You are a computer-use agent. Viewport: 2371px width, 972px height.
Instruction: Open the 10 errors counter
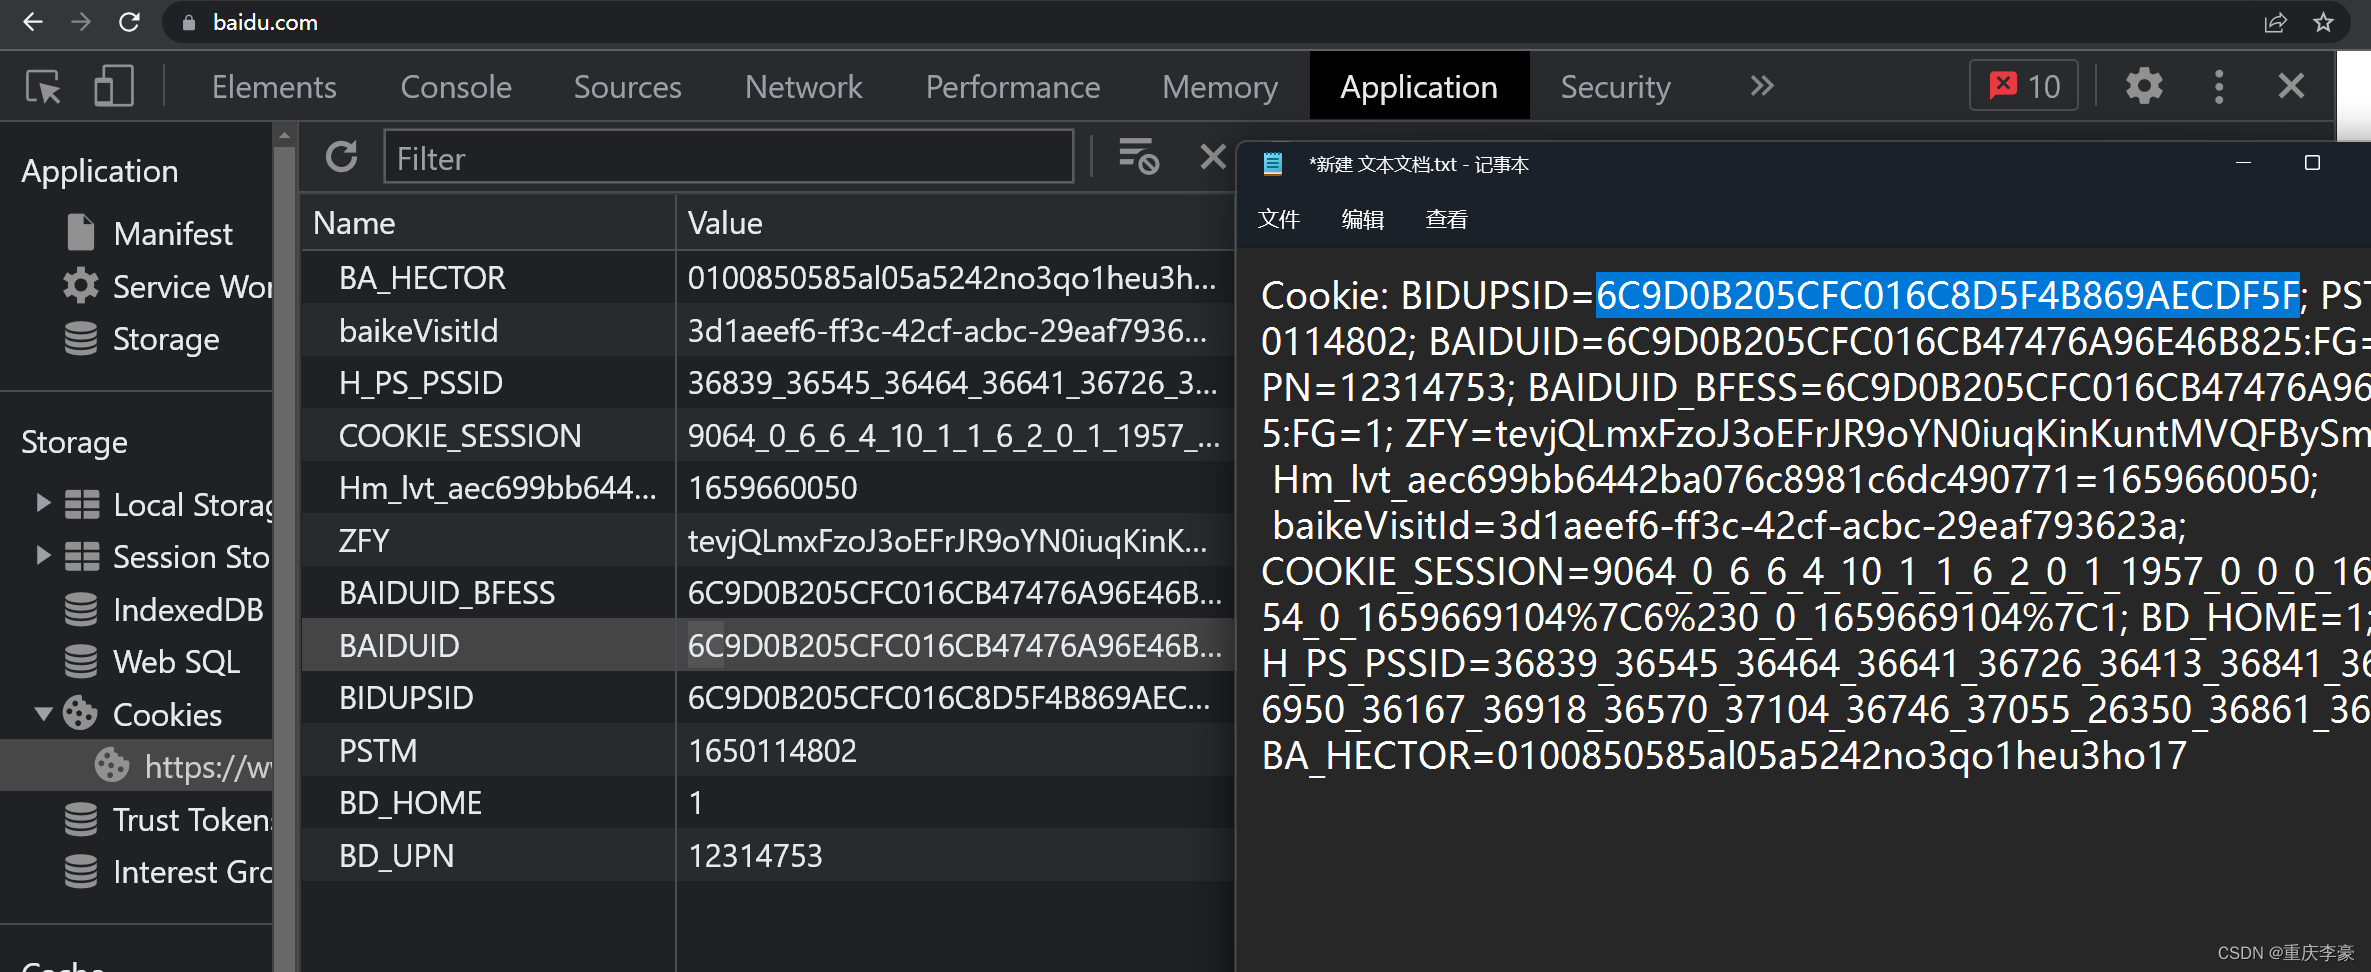pyautogui.click(x=2024, y=86)
